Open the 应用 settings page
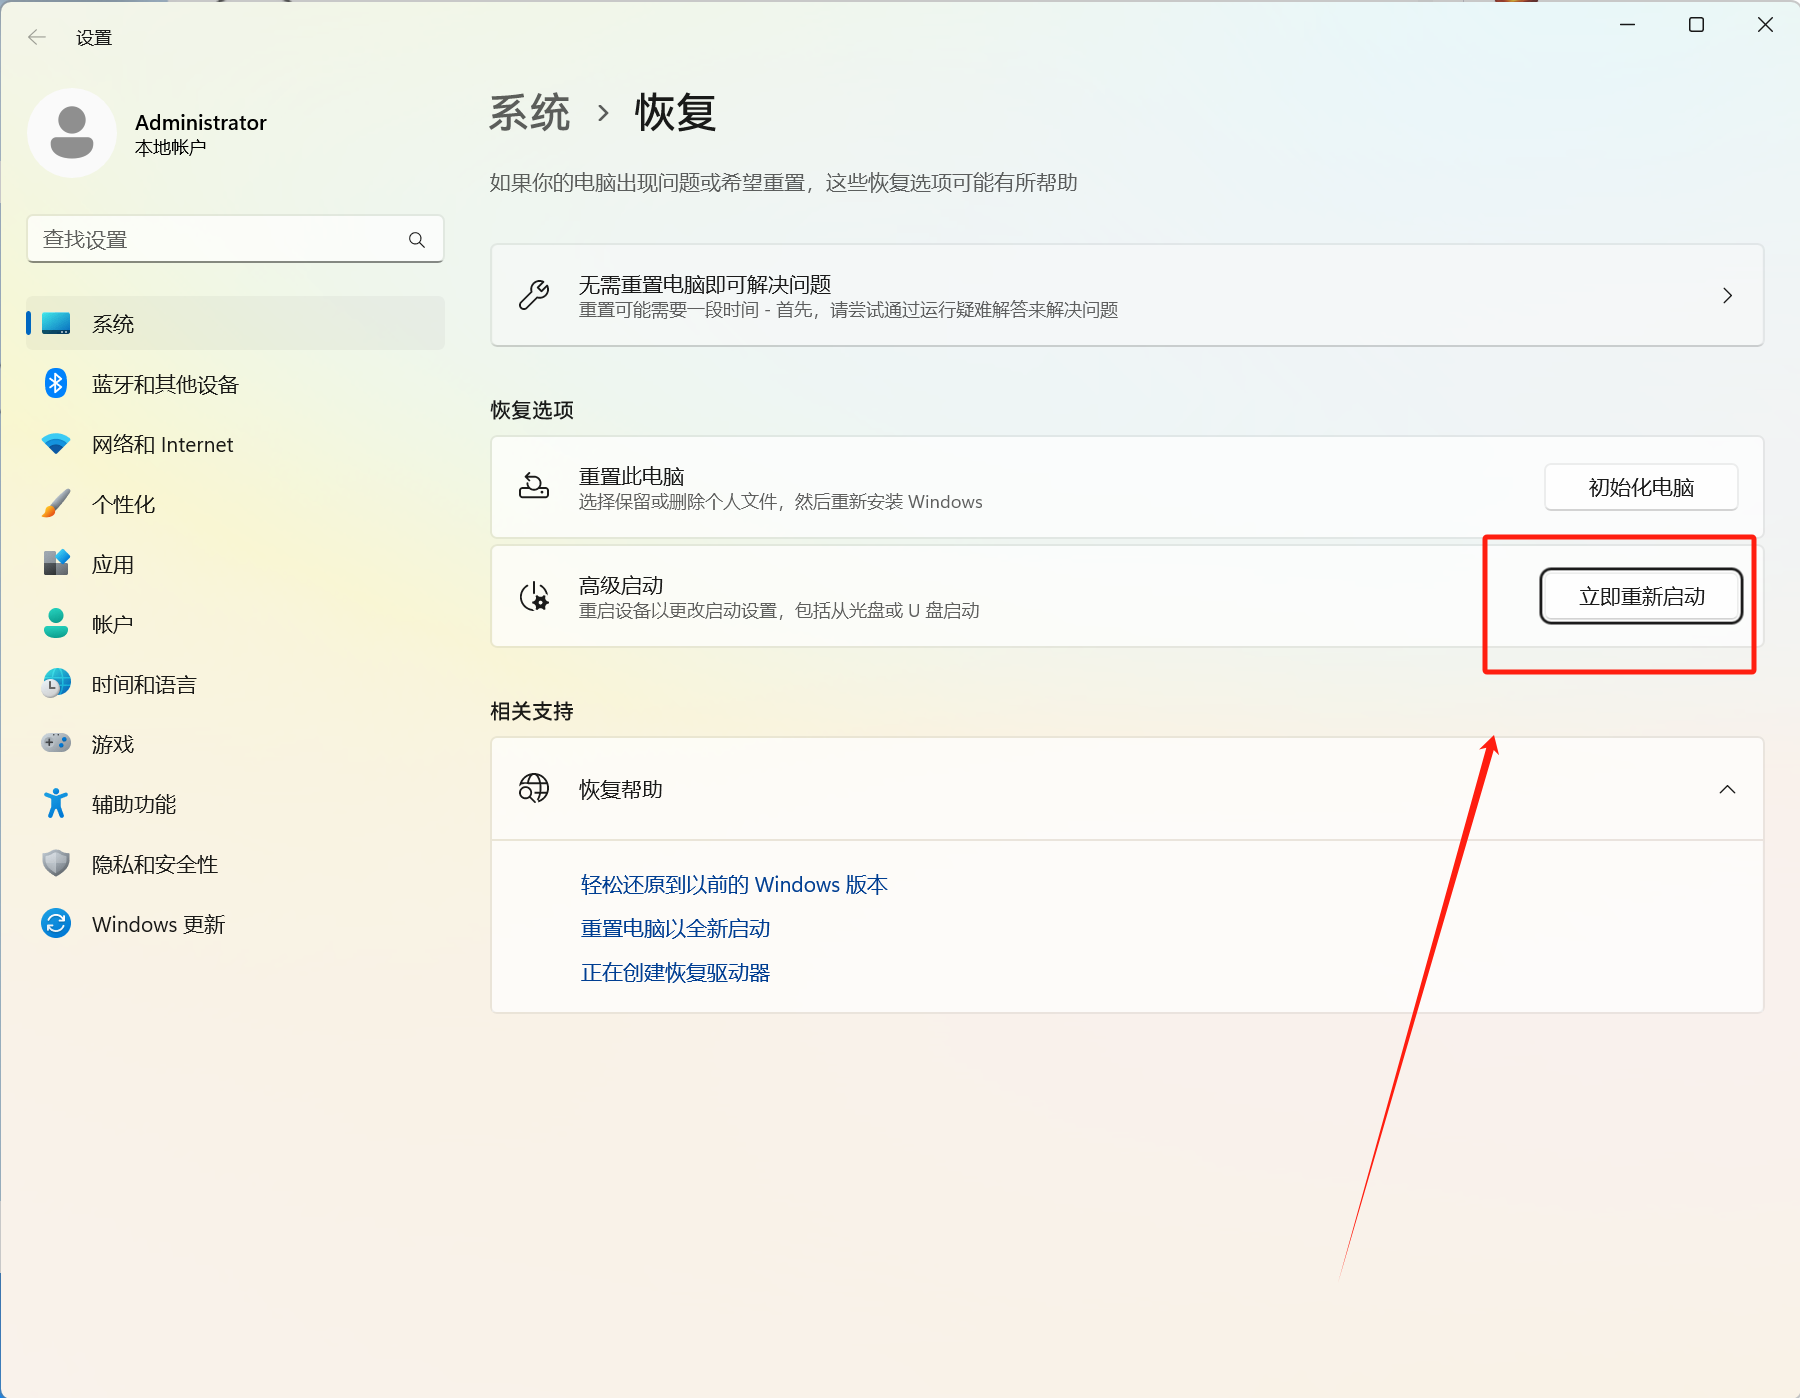Screen dimensions: 1800x1398 (x=235, y=564)
